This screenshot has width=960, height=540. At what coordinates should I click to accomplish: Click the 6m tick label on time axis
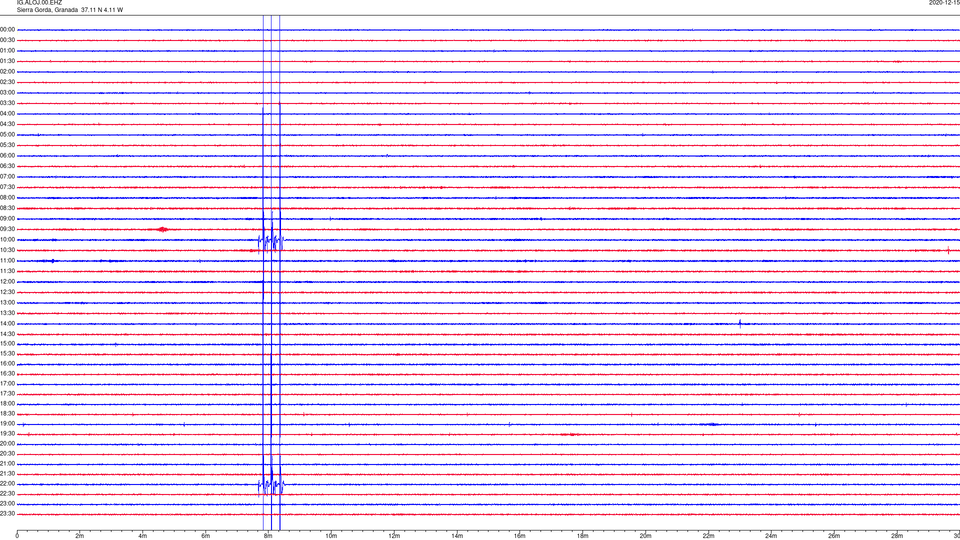coord(206,536)
